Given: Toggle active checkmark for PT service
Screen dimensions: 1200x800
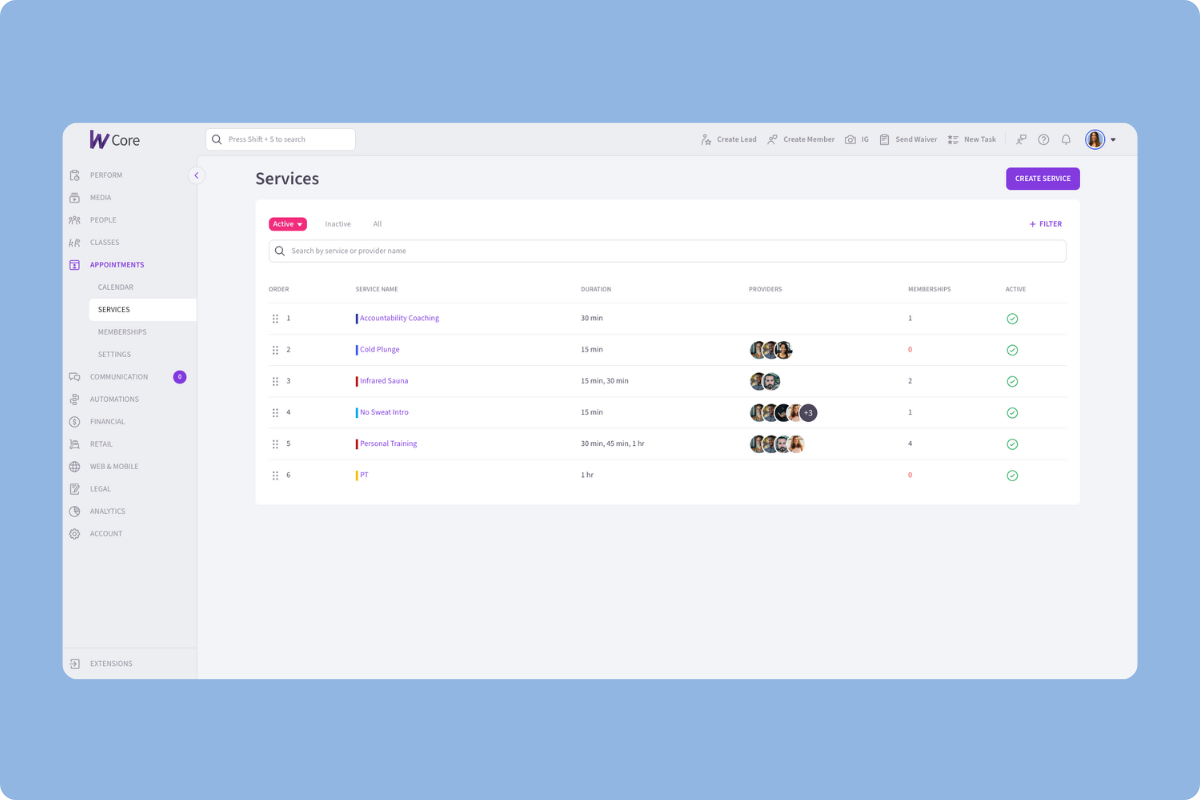Looking at the screenshot, I should tap(1012, 475).
